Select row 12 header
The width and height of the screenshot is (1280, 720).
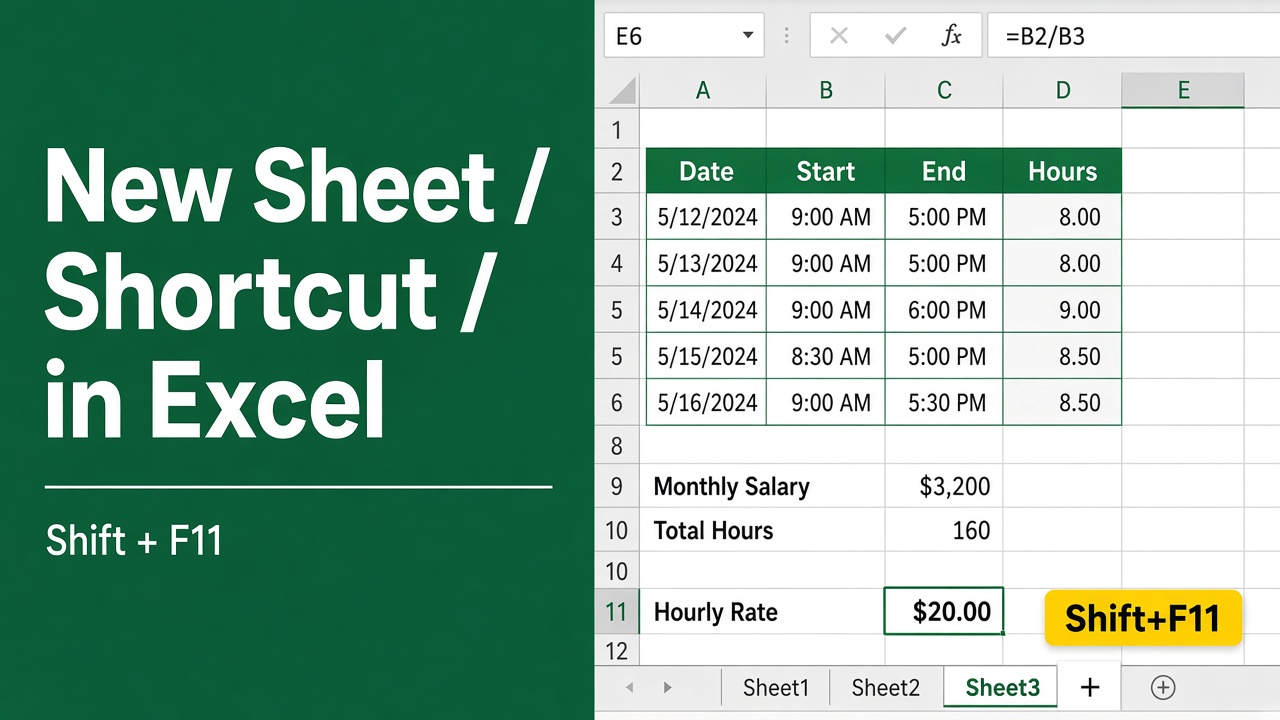coord(617,651)
